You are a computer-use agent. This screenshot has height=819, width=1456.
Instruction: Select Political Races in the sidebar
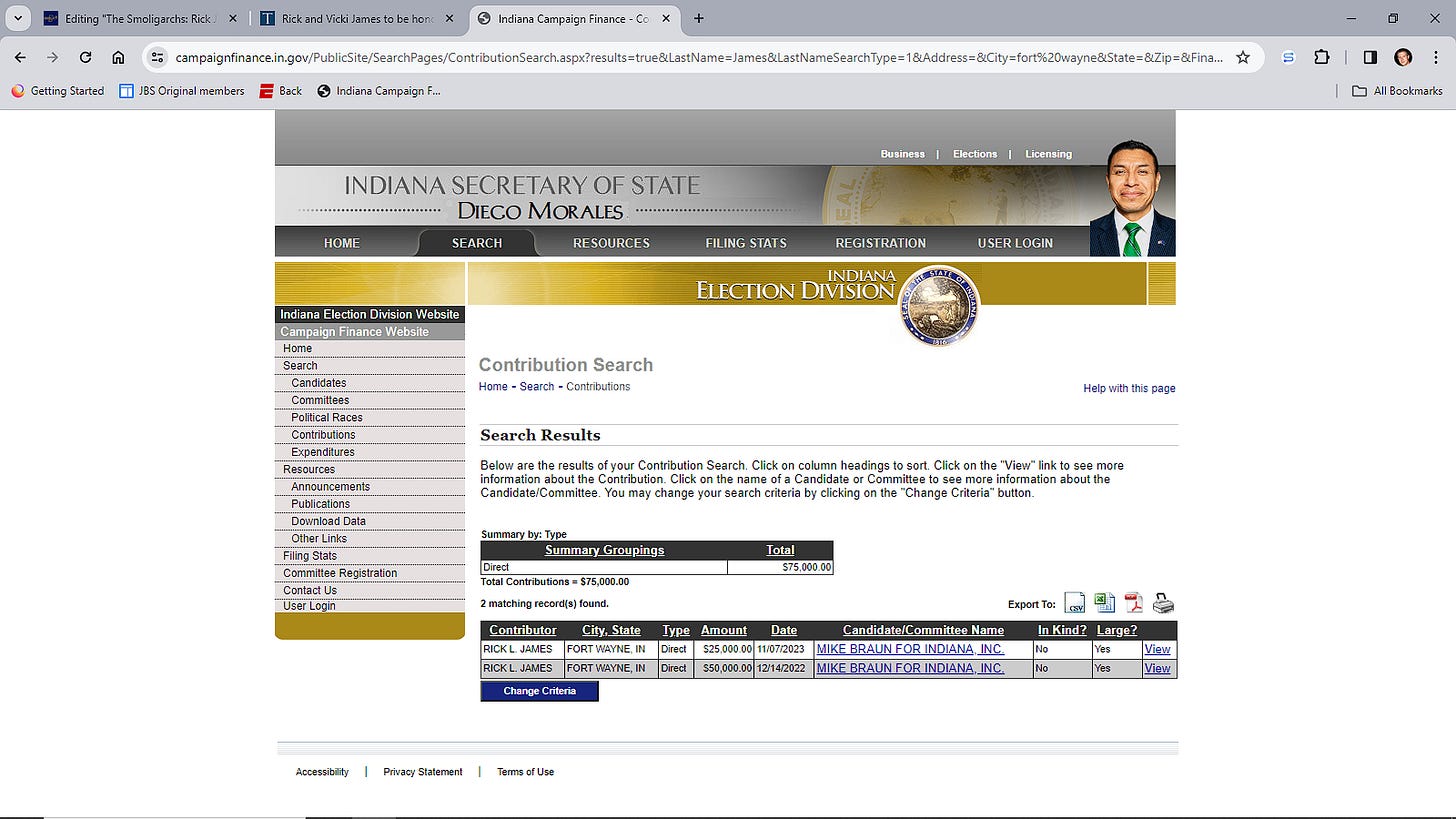pos(327,417)
